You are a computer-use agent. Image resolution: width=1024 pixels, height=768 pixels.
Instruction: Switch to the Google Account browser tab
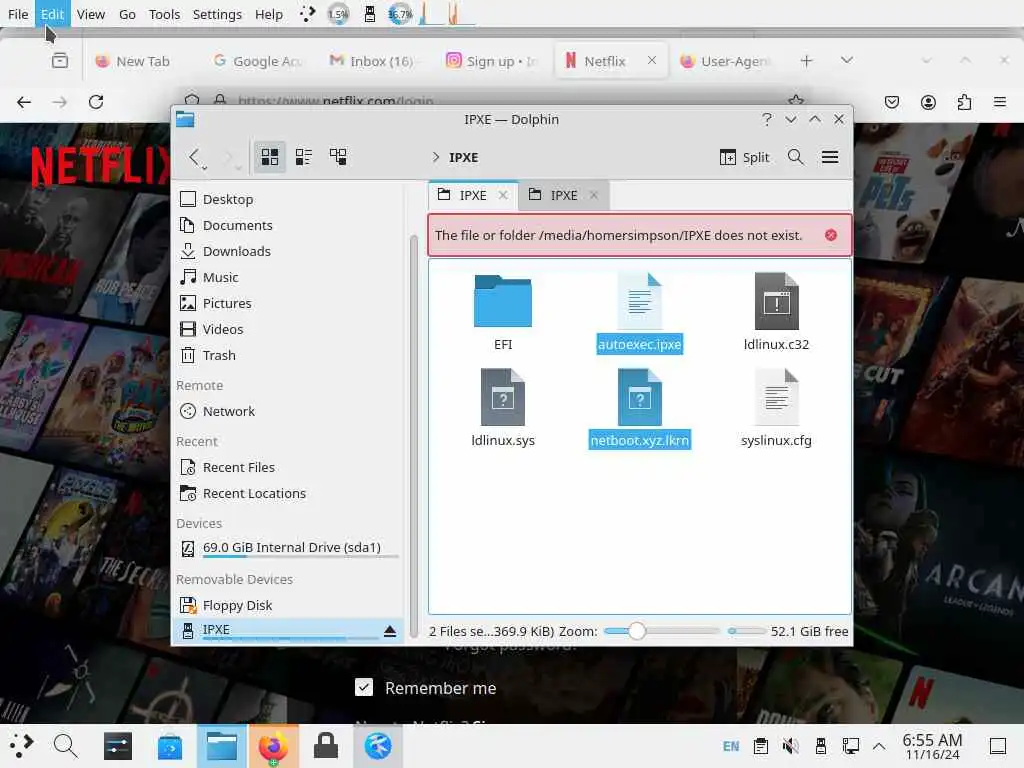(x=258, y=61)
